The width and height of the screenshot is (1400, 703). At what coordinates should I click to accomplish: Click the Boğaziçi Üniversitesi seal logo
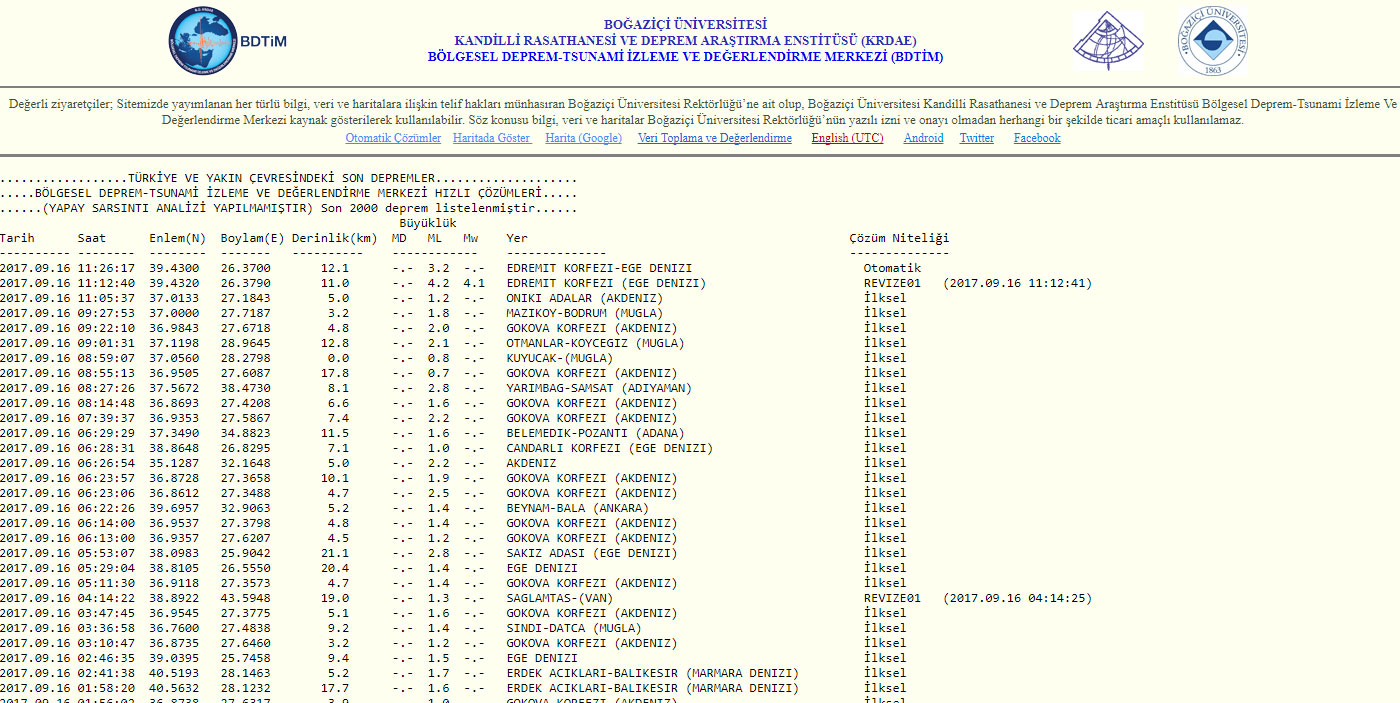click(1212, 41)
